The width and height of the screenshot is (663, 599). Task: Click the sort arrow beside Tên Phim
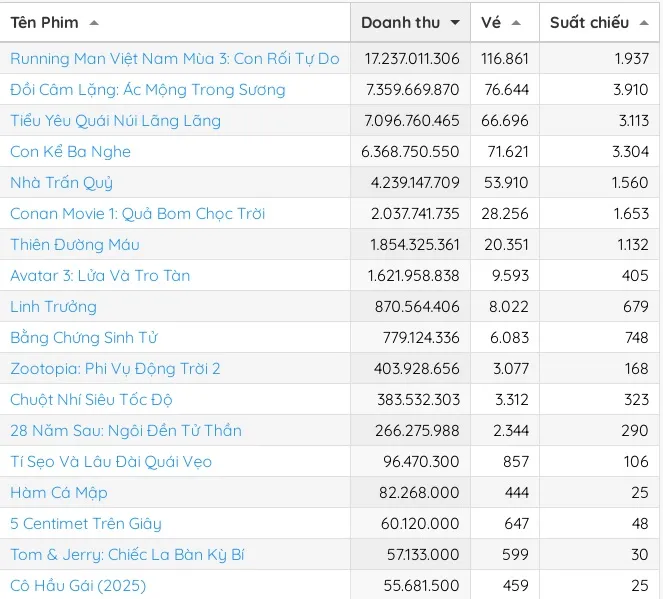pyautogui.click(x=94, y=23)
